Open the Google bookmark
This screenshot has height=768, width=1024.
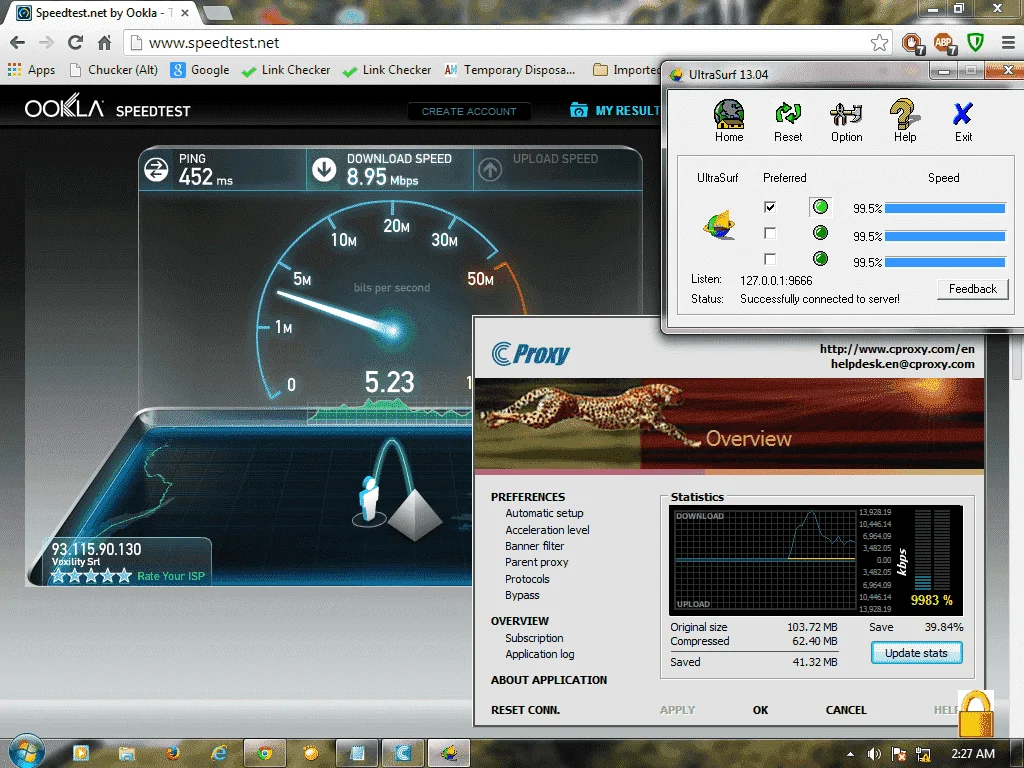pos(200,70)
